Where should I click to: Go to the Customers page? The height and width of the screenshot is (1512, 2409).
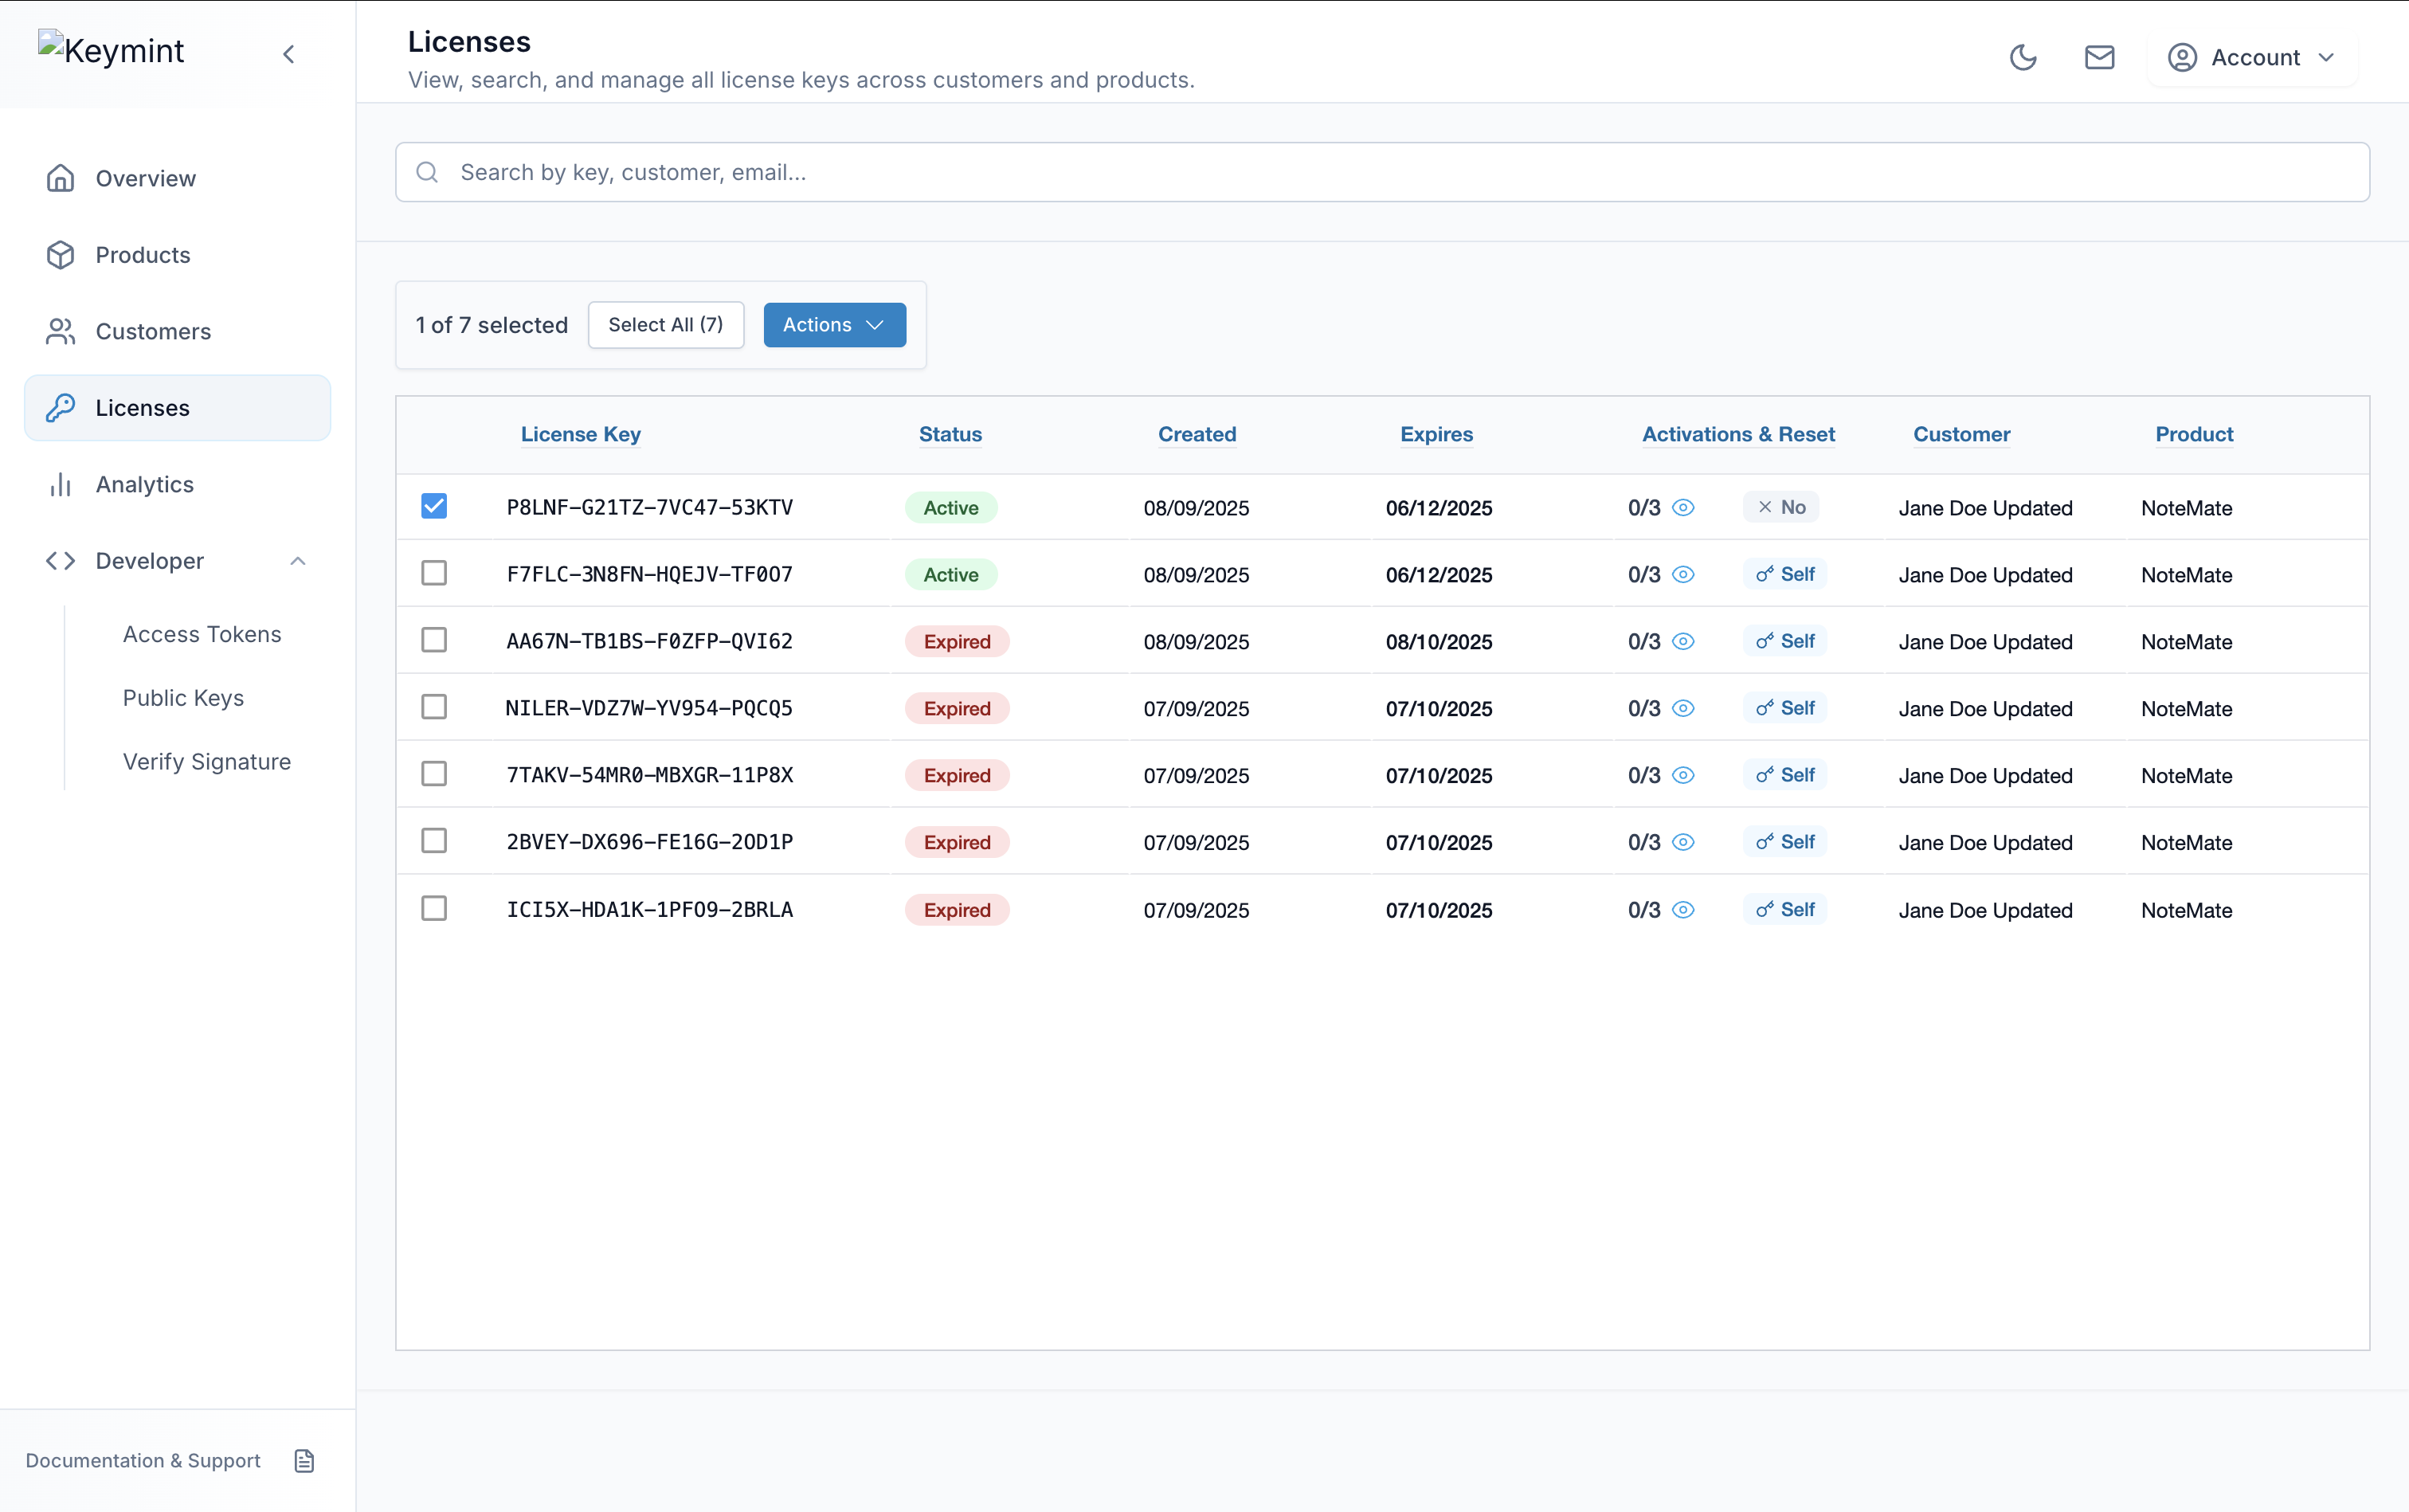coord(153,331)
